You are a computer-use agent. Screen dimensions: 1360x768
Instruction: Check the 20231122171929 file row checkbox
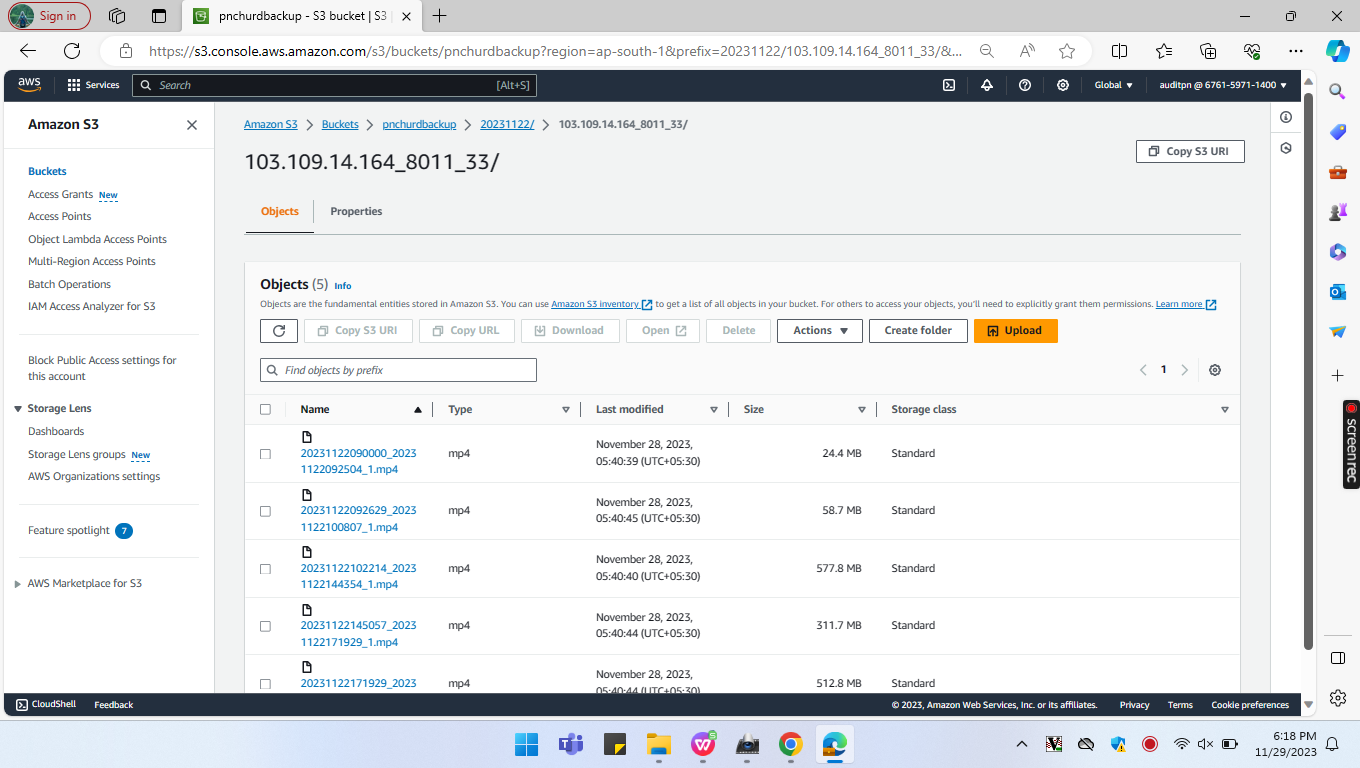pos(265,684)
